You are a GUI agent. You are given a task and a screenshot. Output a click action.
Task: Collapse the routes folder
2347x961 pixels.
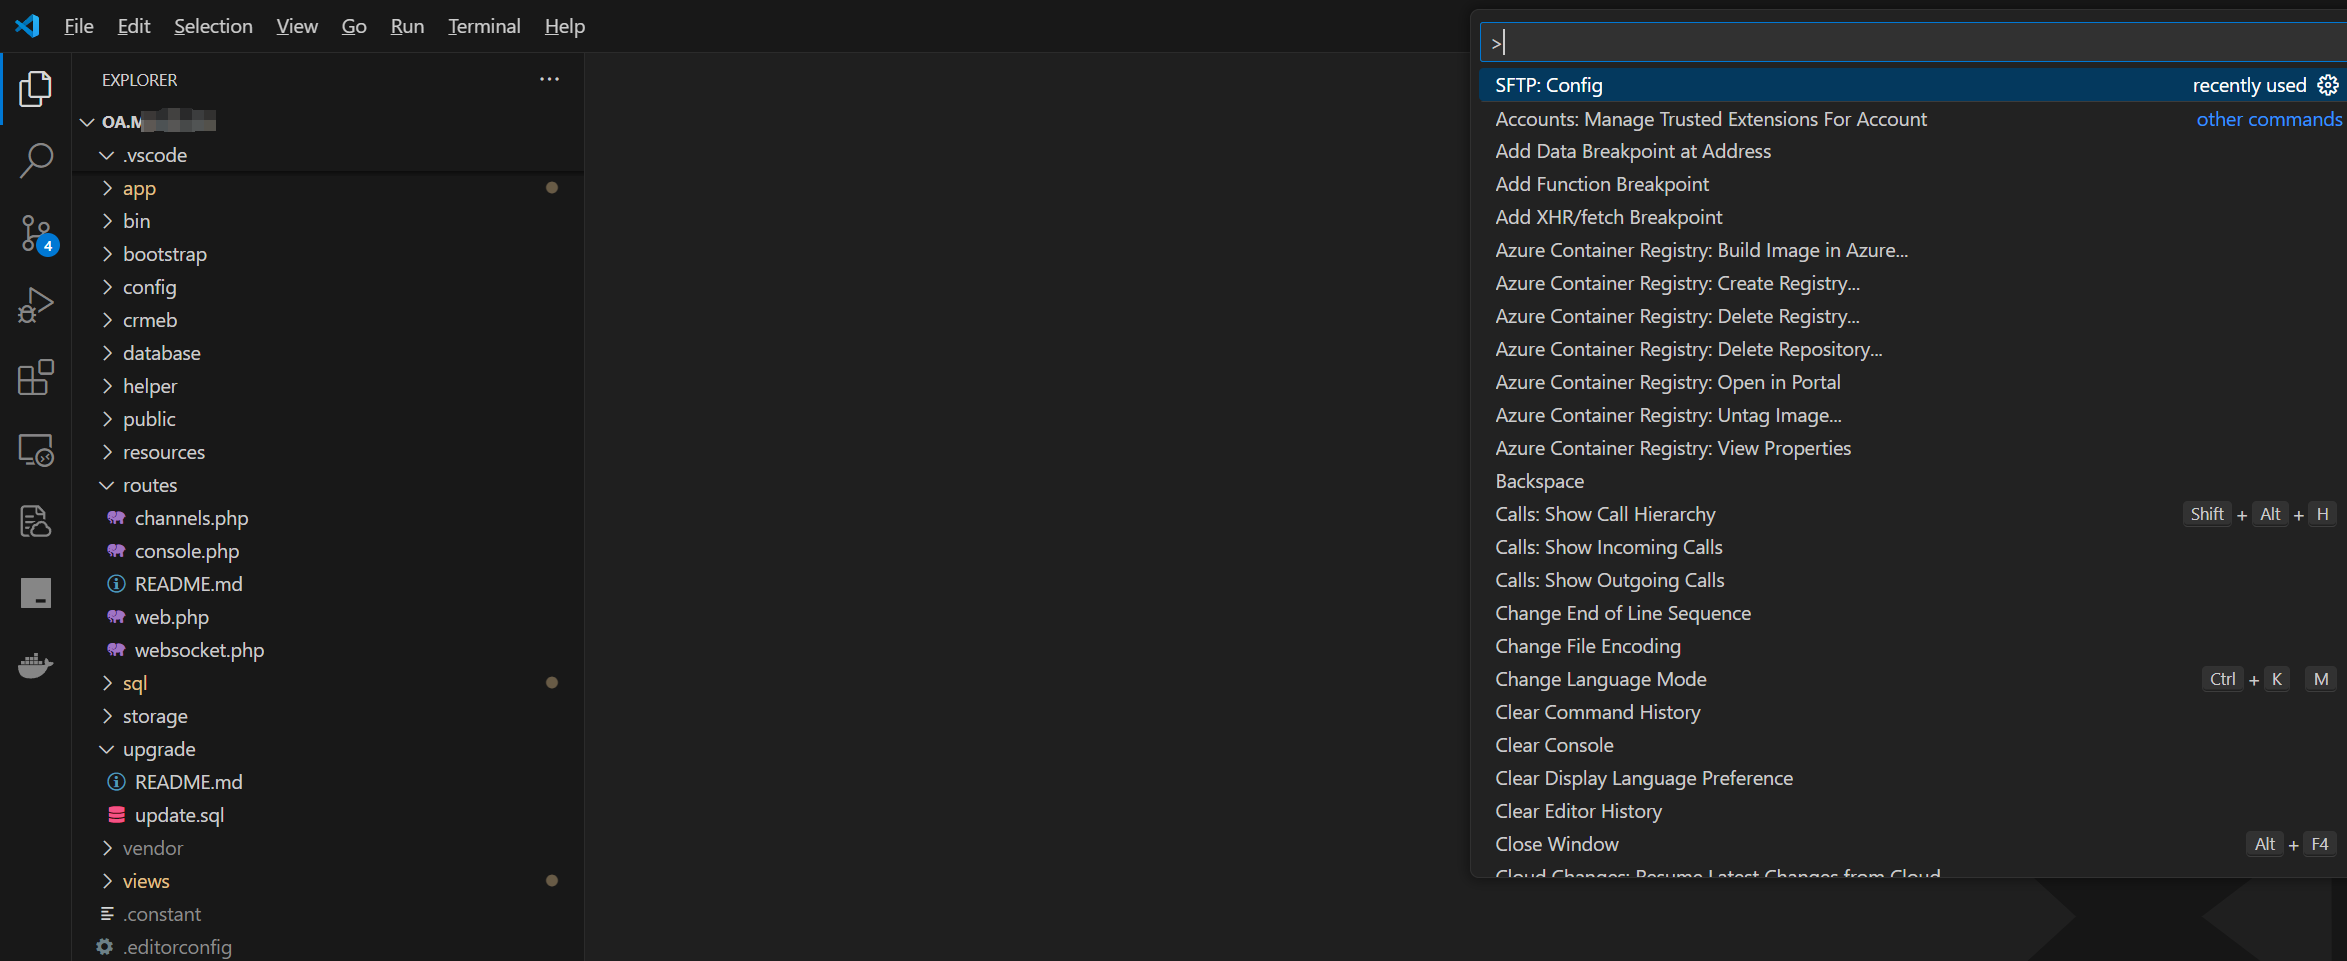click(328, 485)
